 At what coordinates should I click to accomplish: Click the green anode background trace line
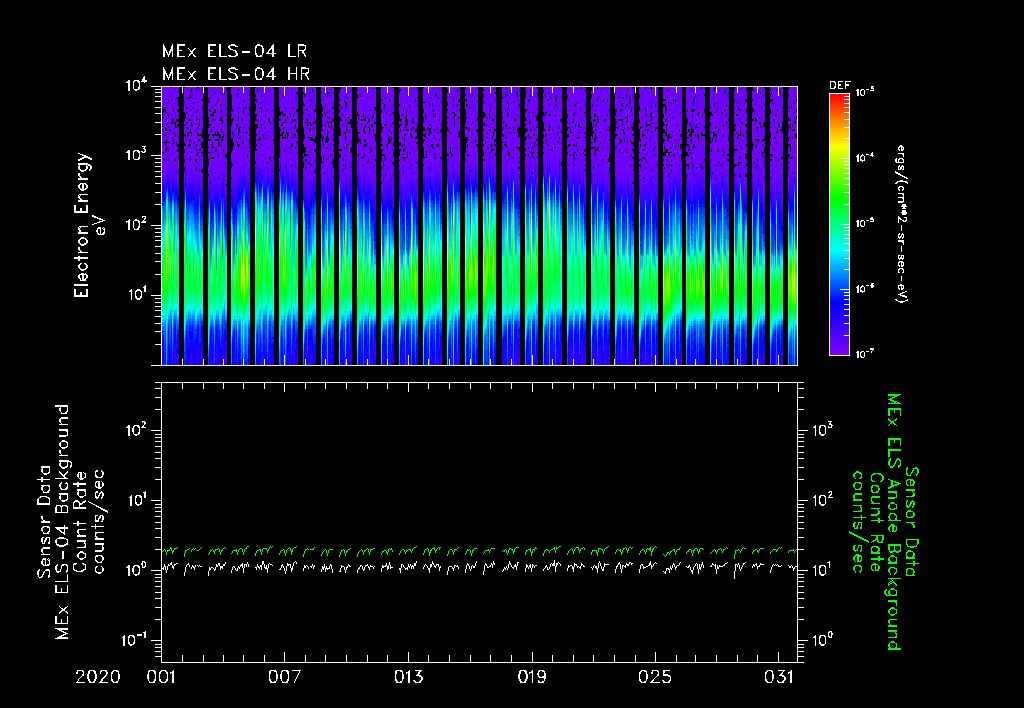coord(479,551)
